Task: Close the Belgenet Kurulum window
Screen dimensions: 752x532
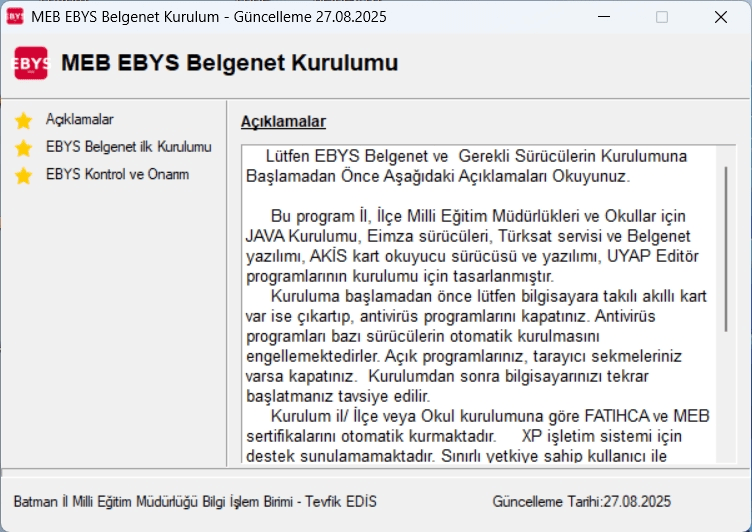Action: point(721,17)
